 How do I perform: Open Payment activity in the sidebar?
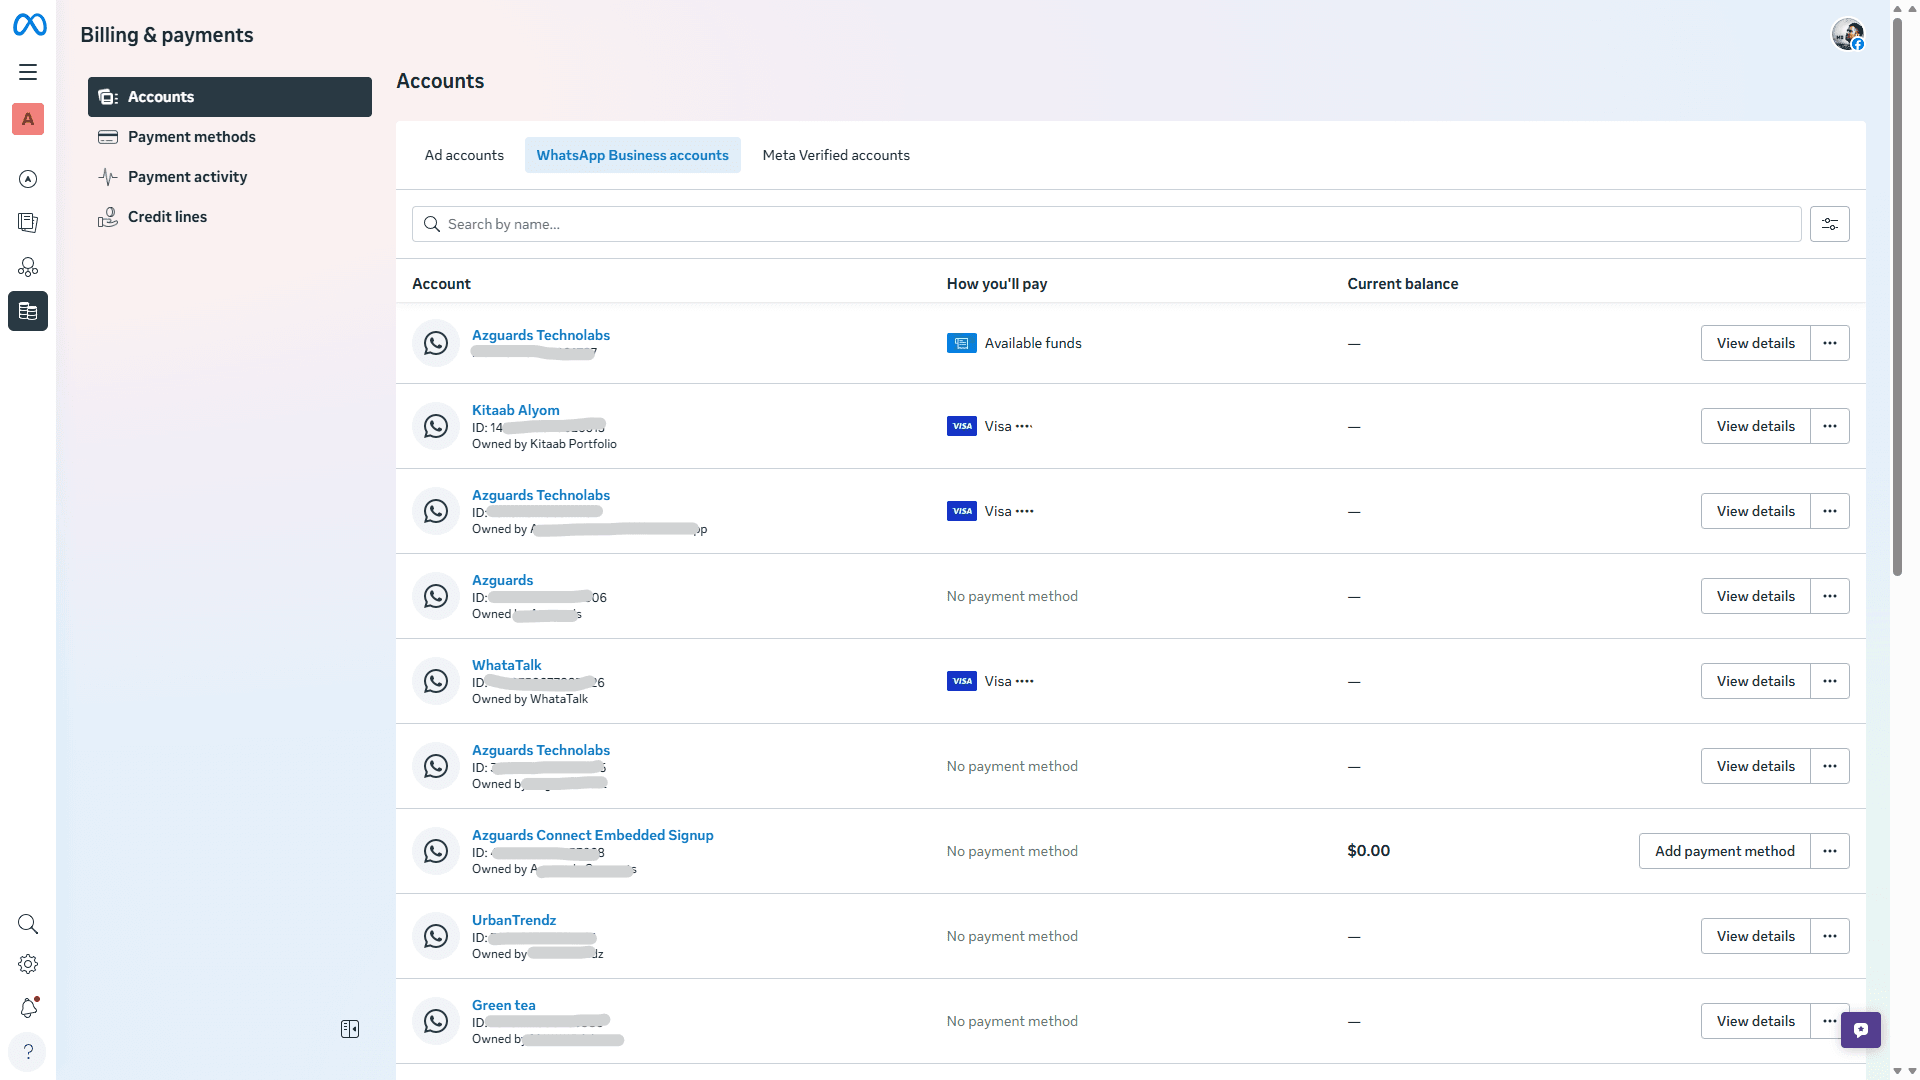230,177
